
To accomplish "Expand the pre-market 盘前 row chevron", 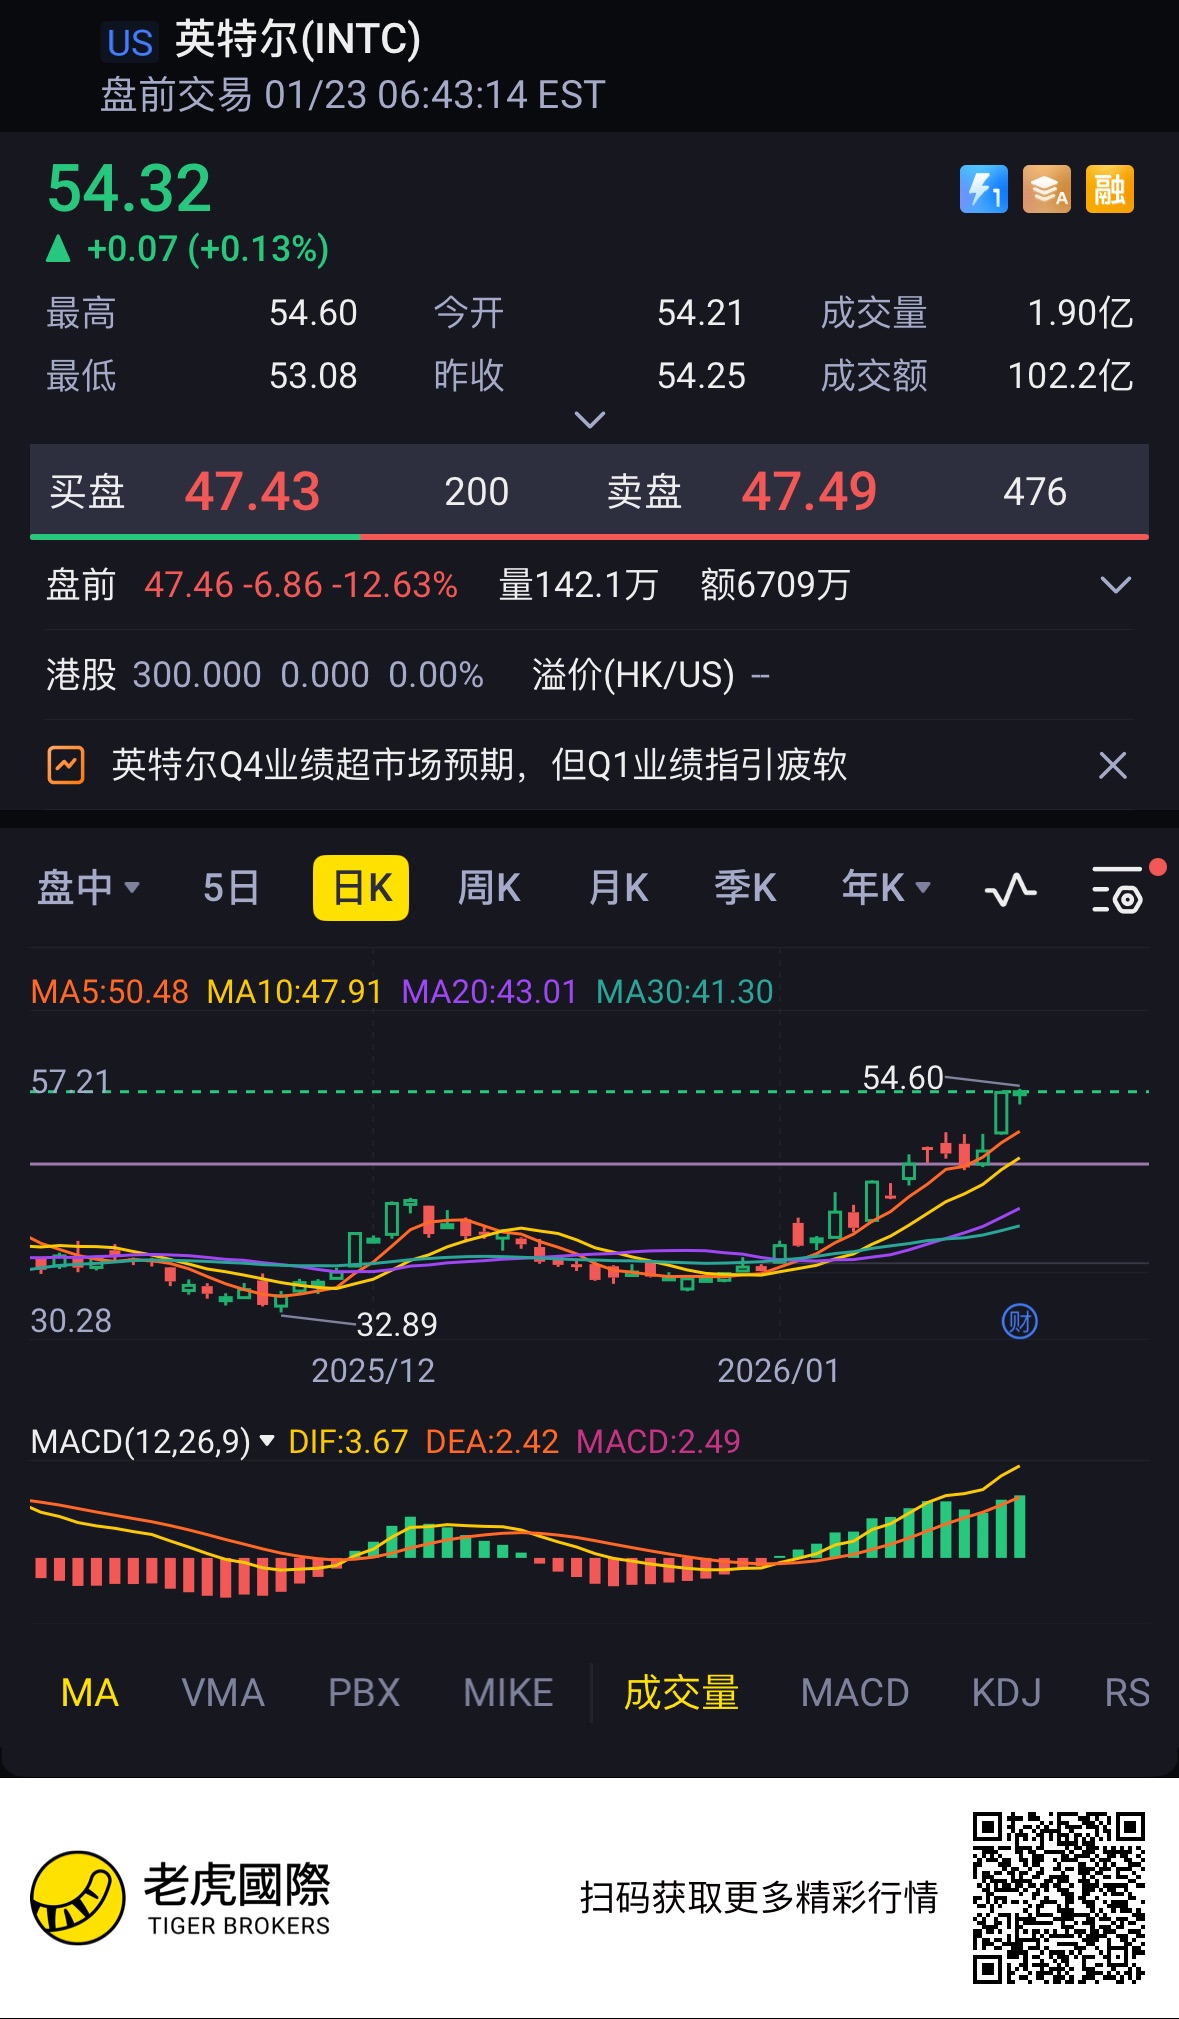I will click(x=1115, y=585).
